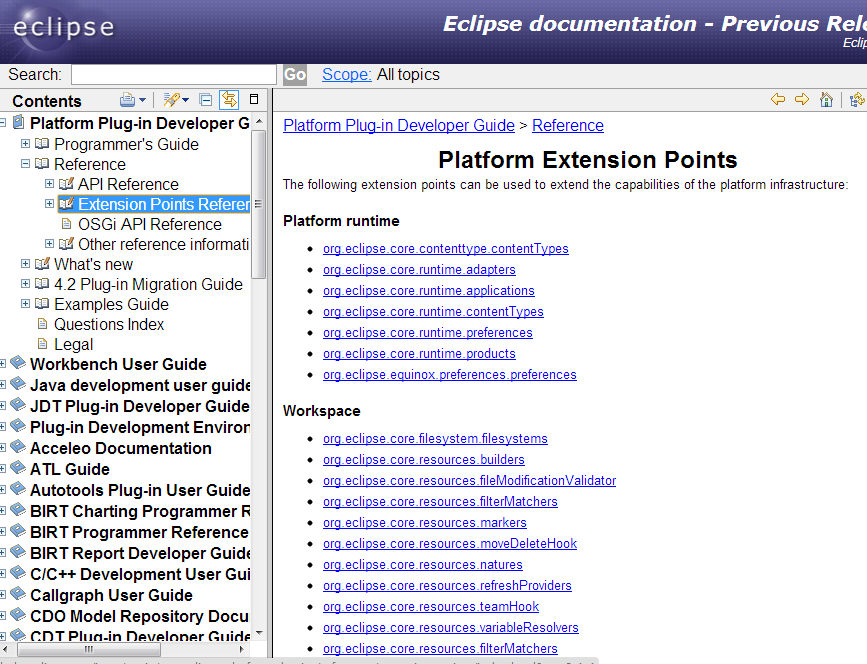
Task: Click Platform Plug-in Developer Guide breadcrumb link
Action: (399, 126)
